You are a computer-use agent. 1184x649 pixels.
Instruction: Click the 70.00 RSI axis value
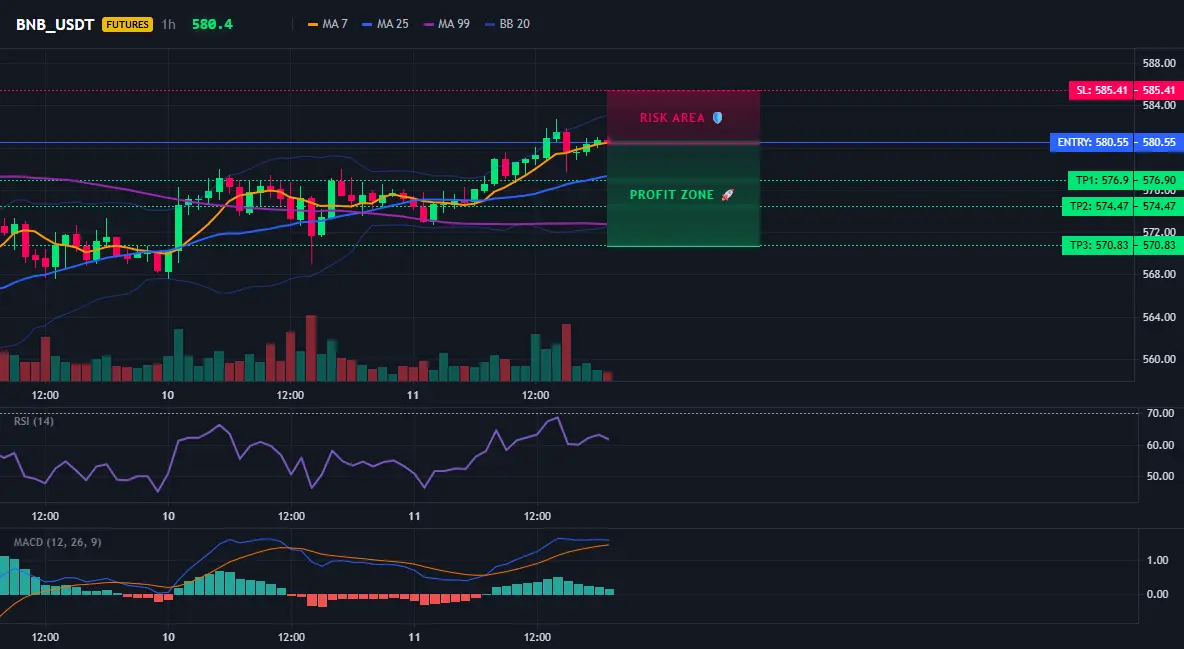[1161, 413]
